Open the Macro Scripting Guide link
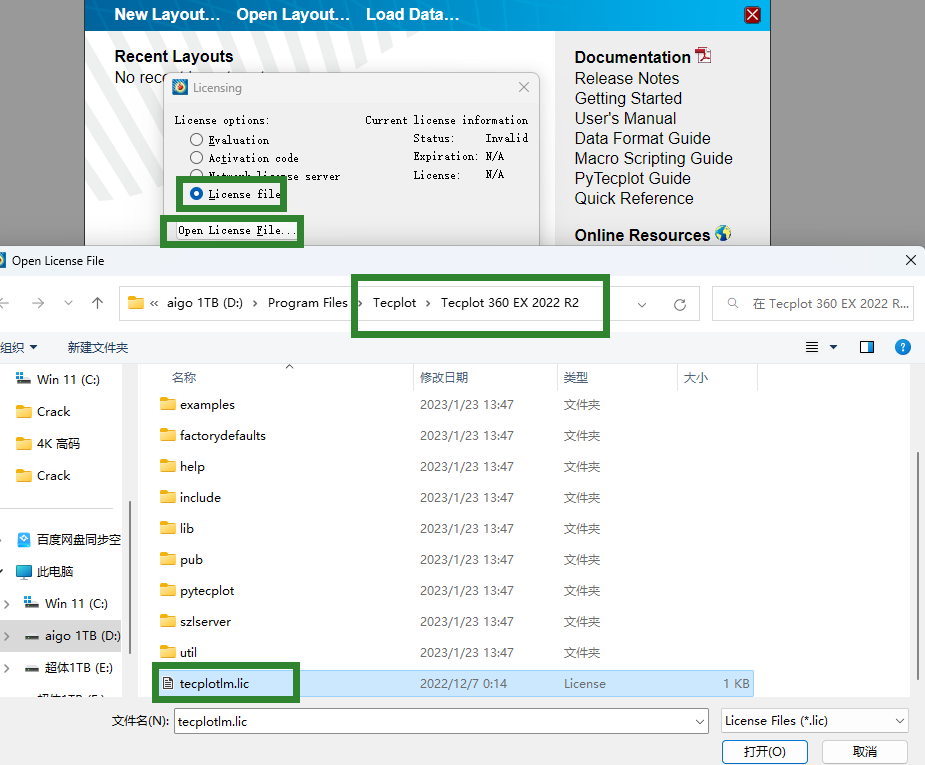The image size is (925, 765). (x=654, y=159)
